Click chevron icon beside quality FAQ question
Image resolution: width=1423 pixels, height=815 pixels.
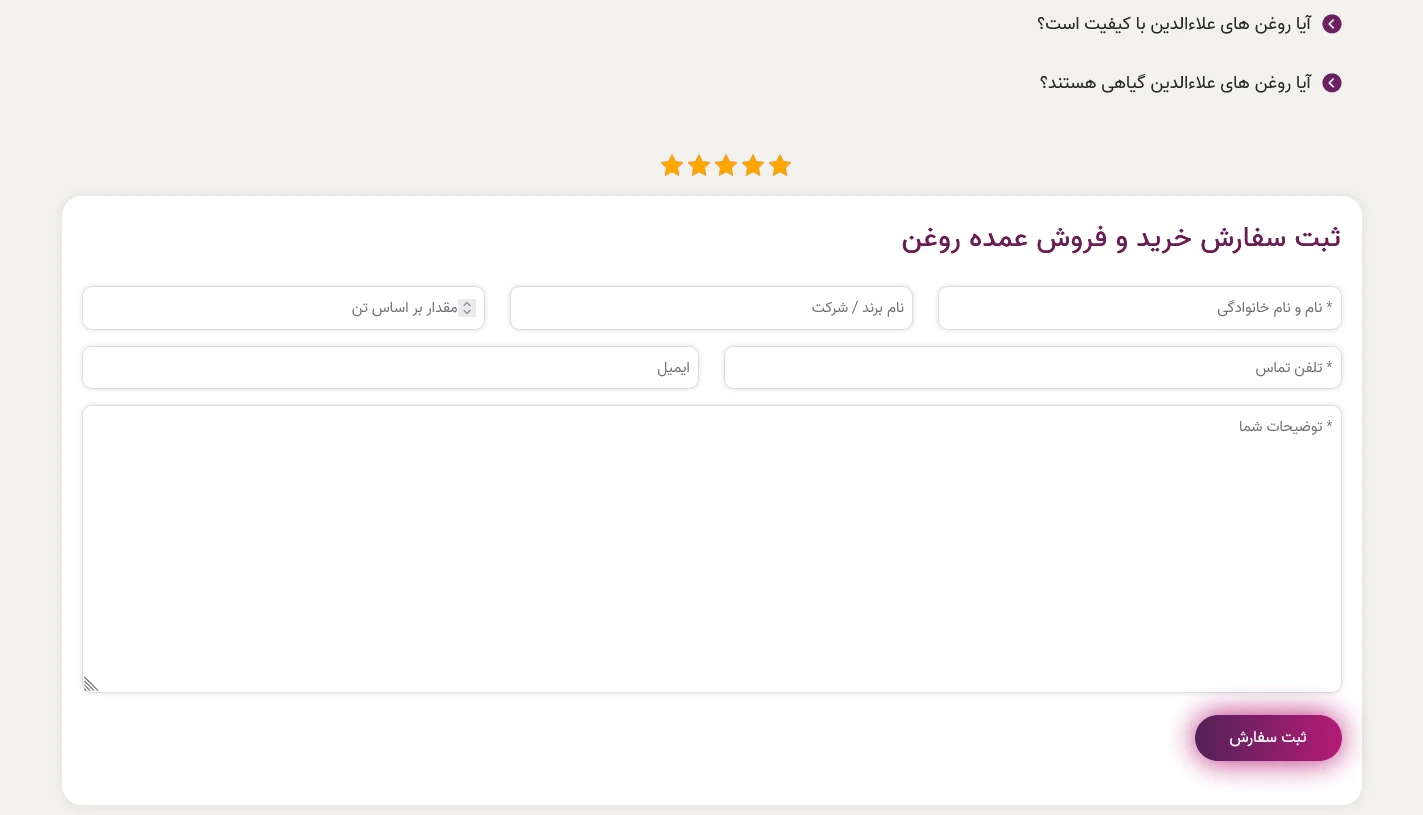[1331, 24]
